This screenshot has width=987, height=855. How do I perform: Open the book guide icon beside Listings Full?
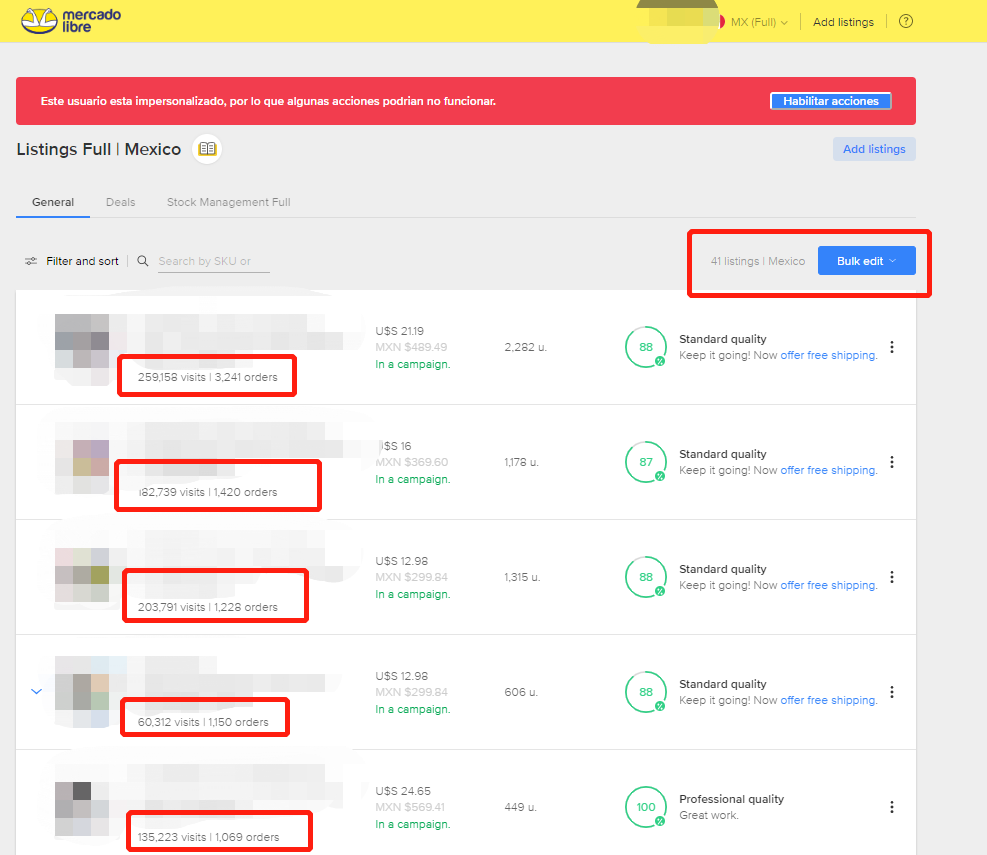coord(207,149)
